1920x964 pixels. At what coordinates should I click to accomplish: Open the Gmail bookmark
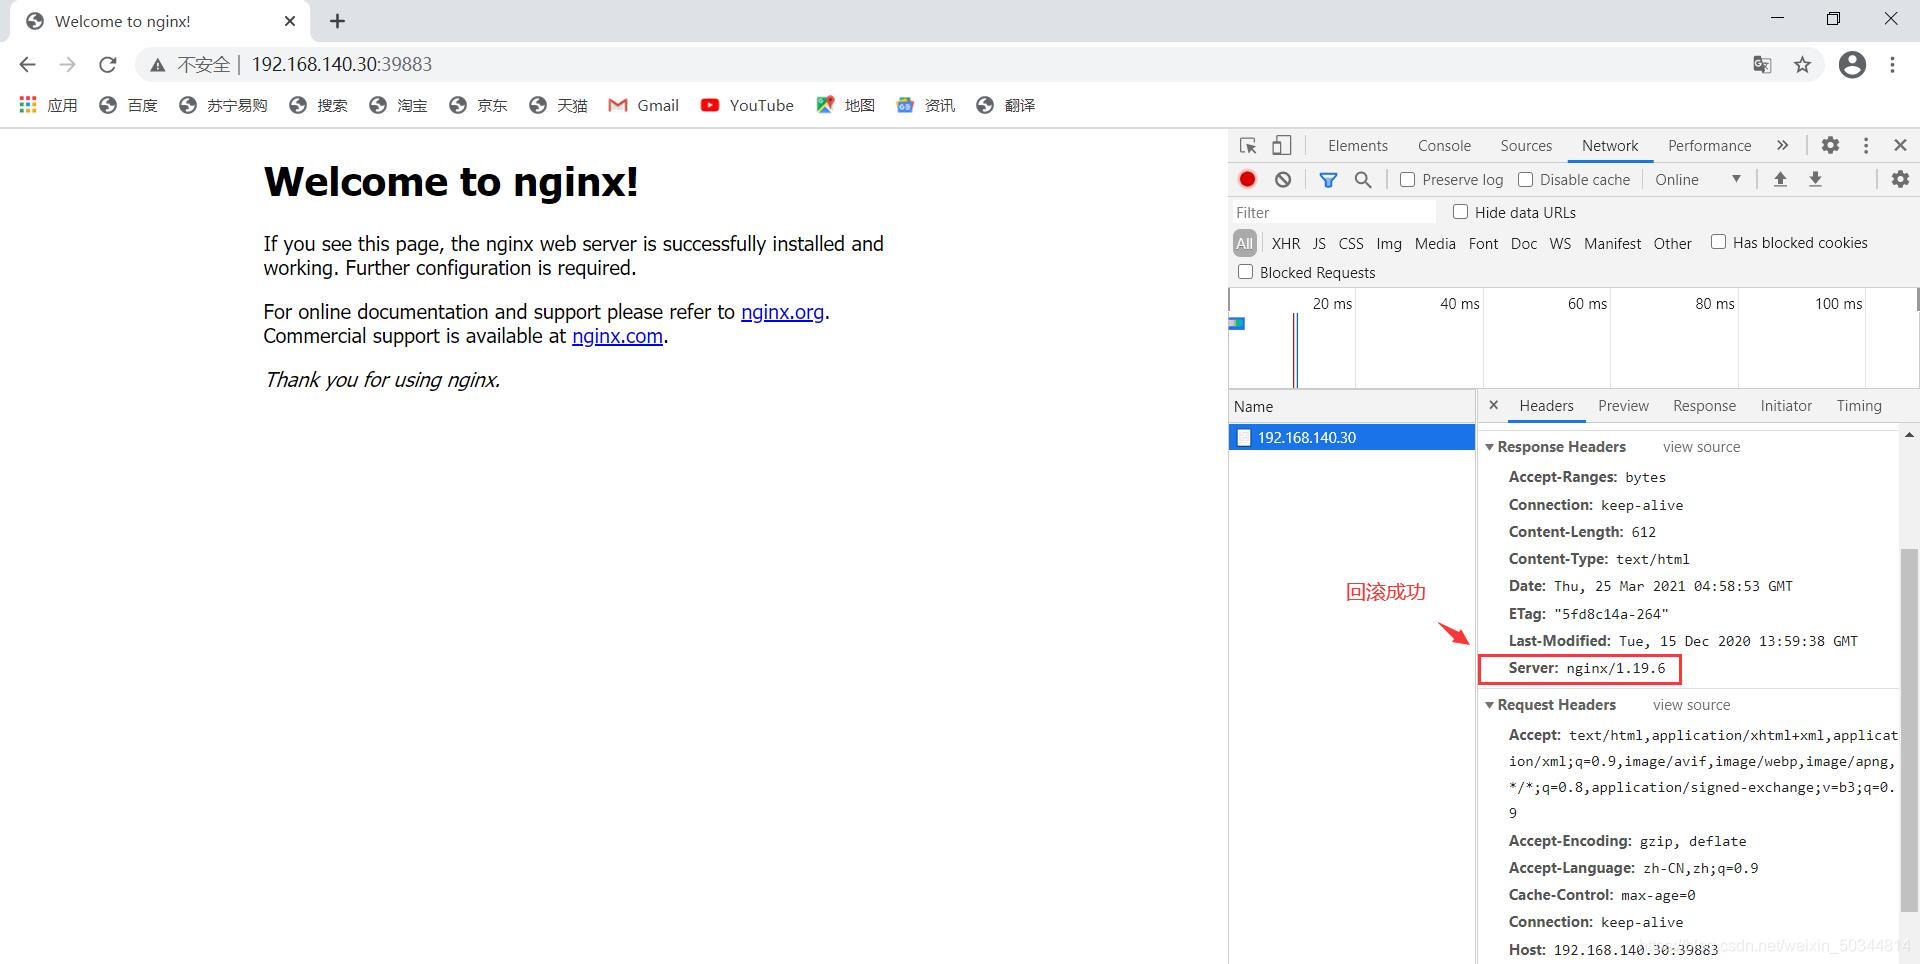coord(644,105)
